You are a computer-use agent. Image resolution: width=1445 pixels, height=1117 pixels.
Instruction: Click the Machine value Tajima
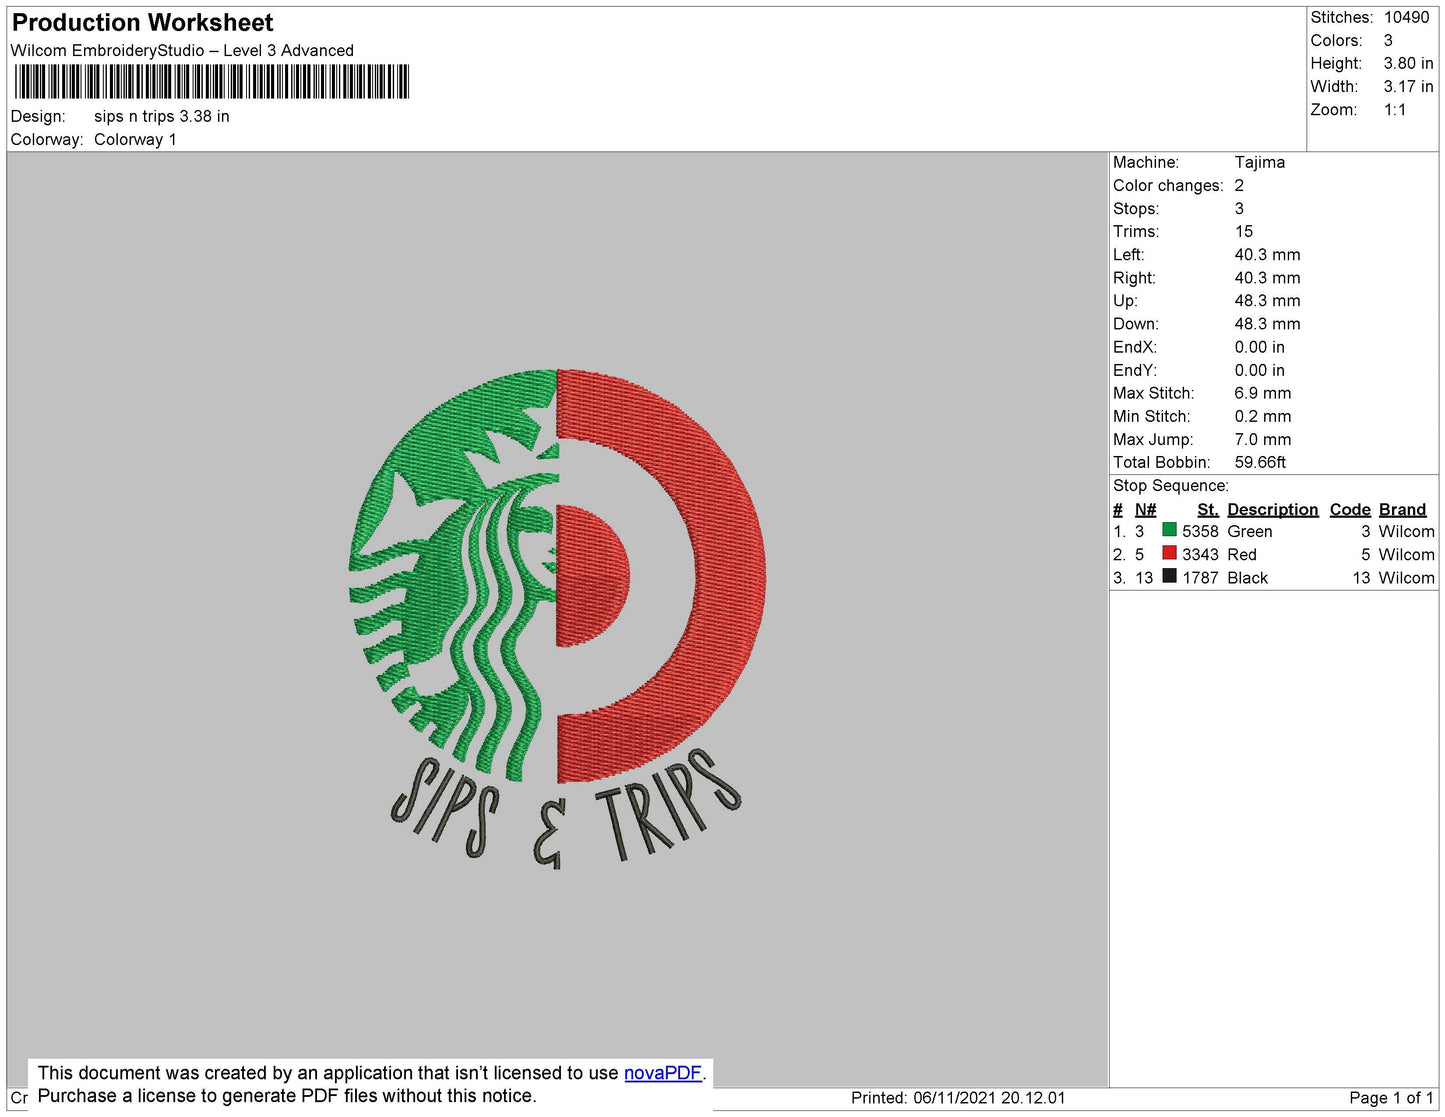(x=1259, y=162)
